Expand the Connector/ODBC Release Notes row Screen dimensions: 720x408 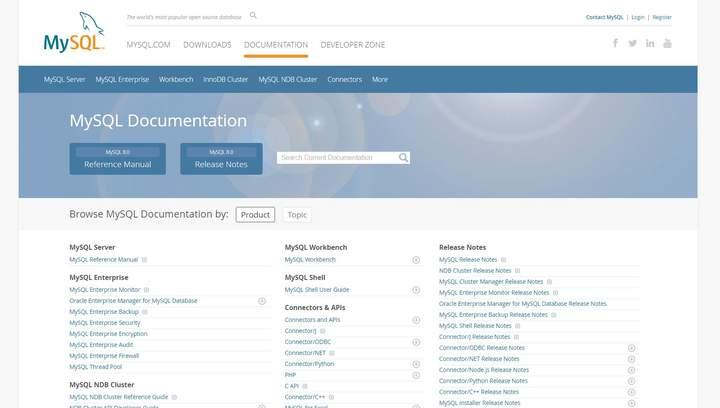[631, 348]
